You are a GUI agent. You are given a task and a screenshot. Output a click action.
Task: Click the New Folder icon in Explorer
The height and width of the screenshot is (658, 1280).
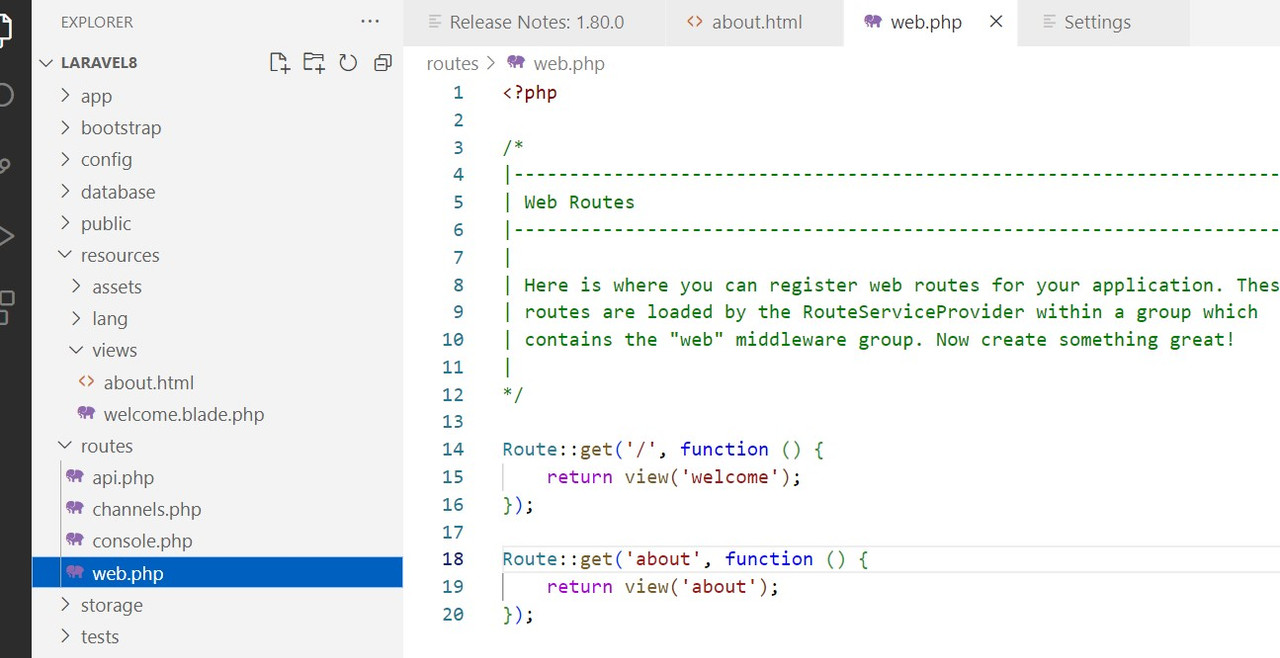pyautogui.click(x=314, y=63)
